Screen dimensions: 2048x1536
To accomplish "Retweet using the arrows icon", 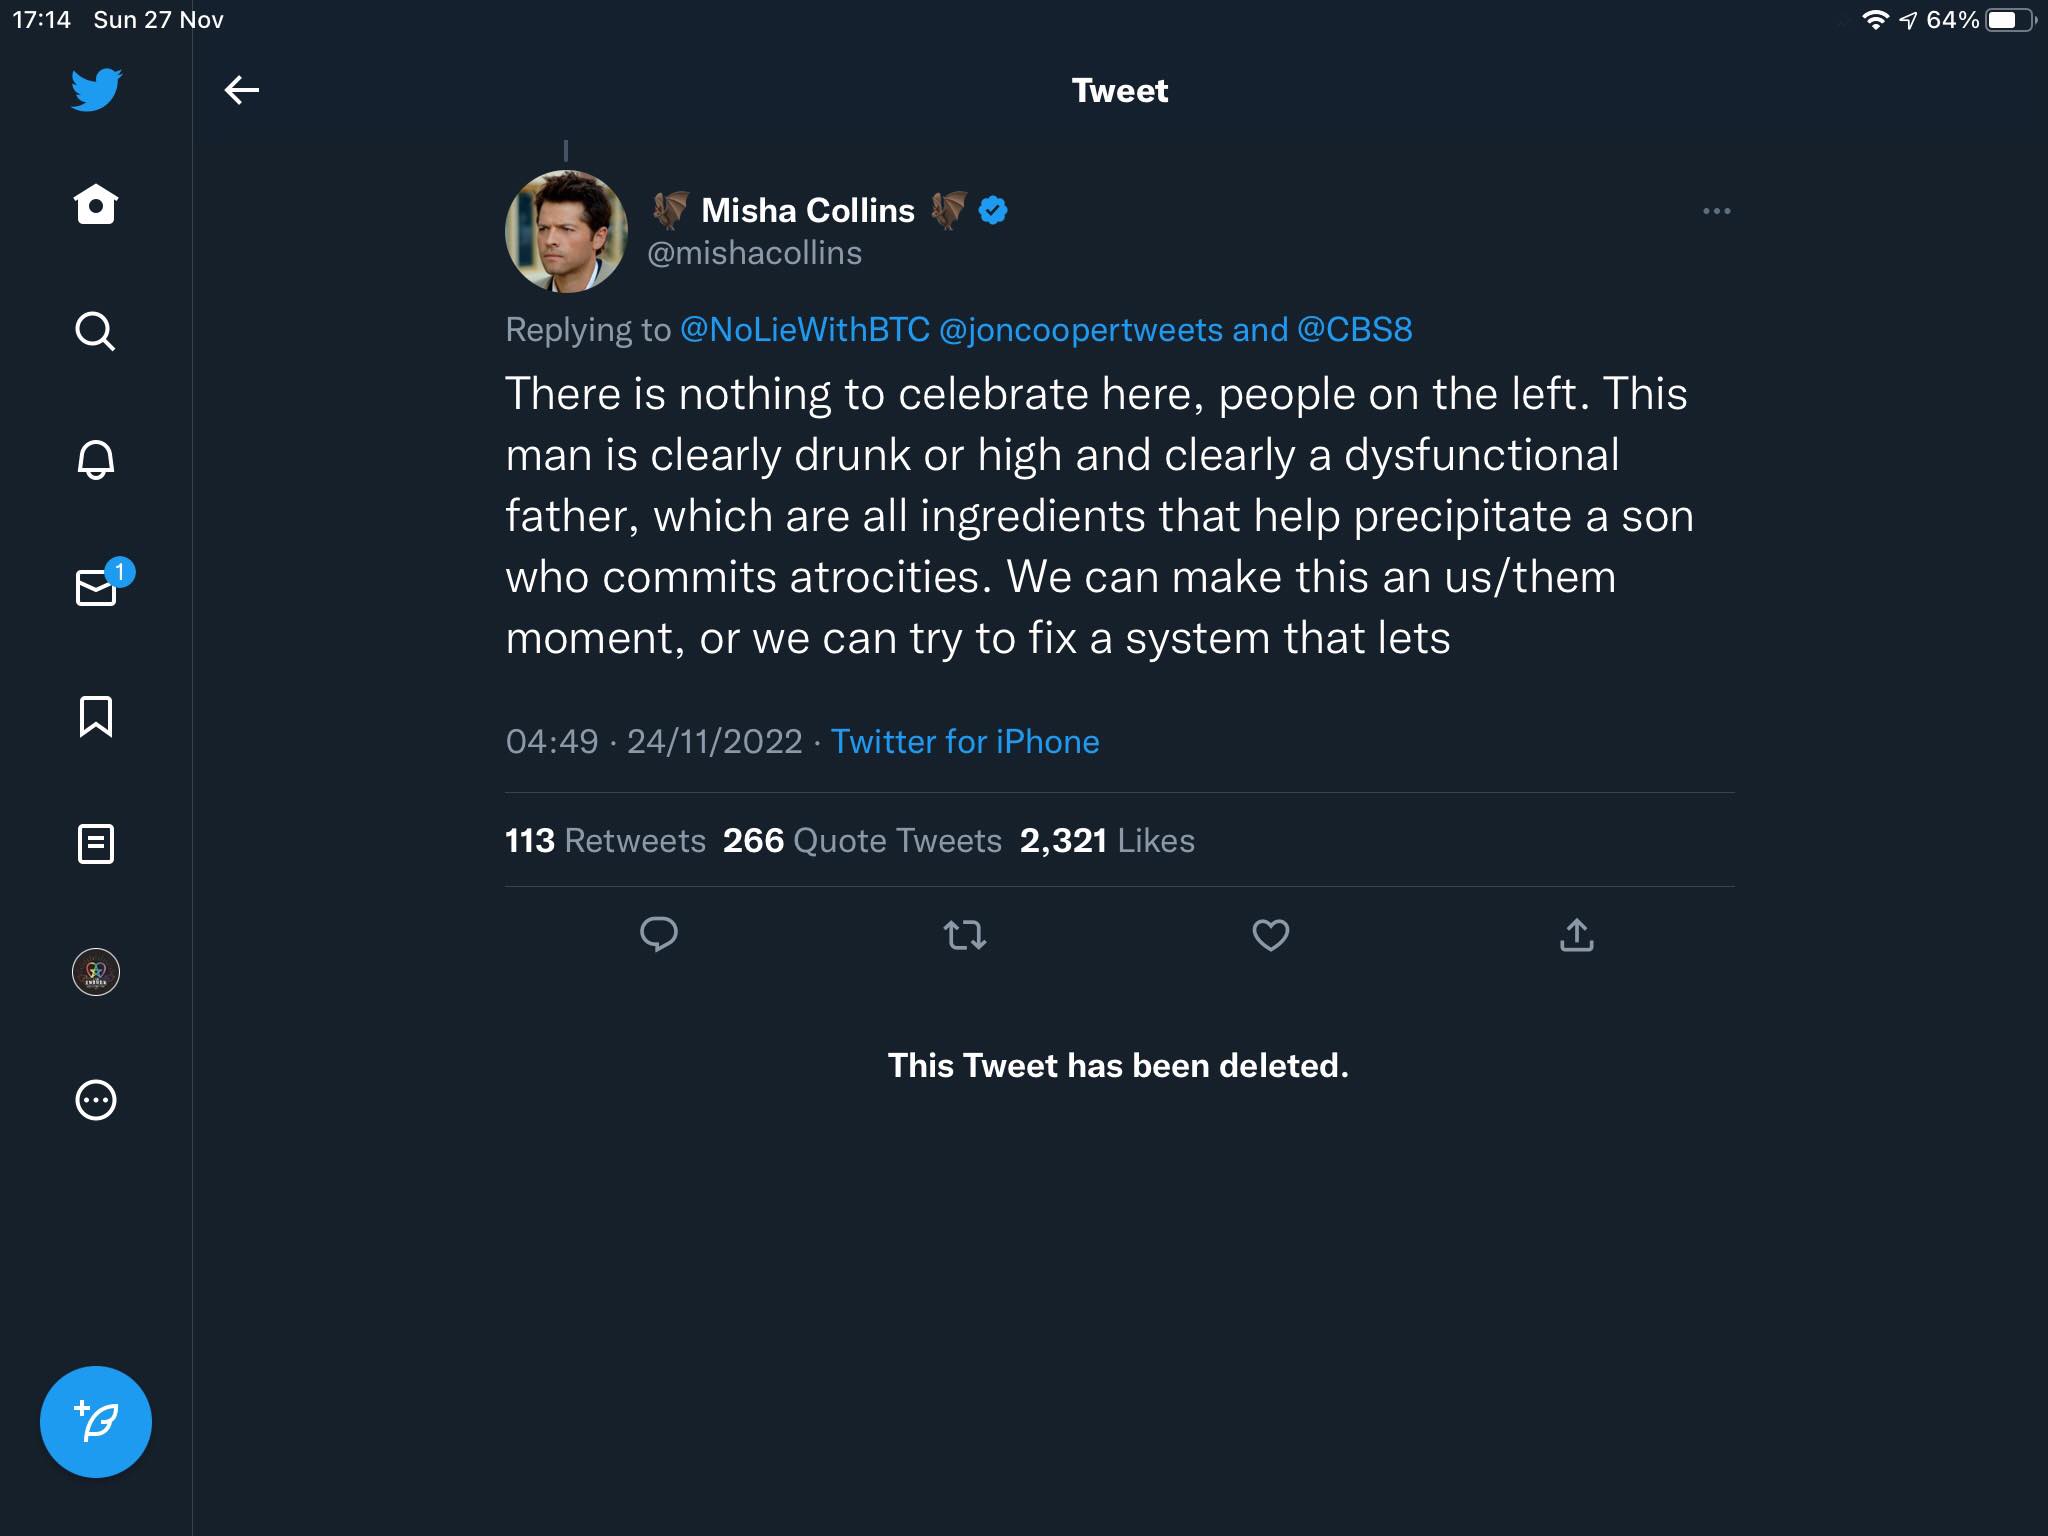I will pos(965,935).
